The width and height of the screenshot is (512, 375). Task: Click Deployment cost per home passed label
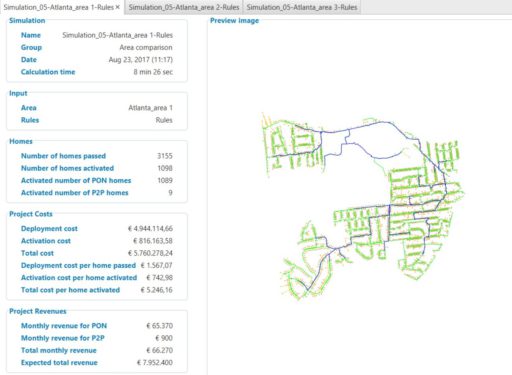78,266
